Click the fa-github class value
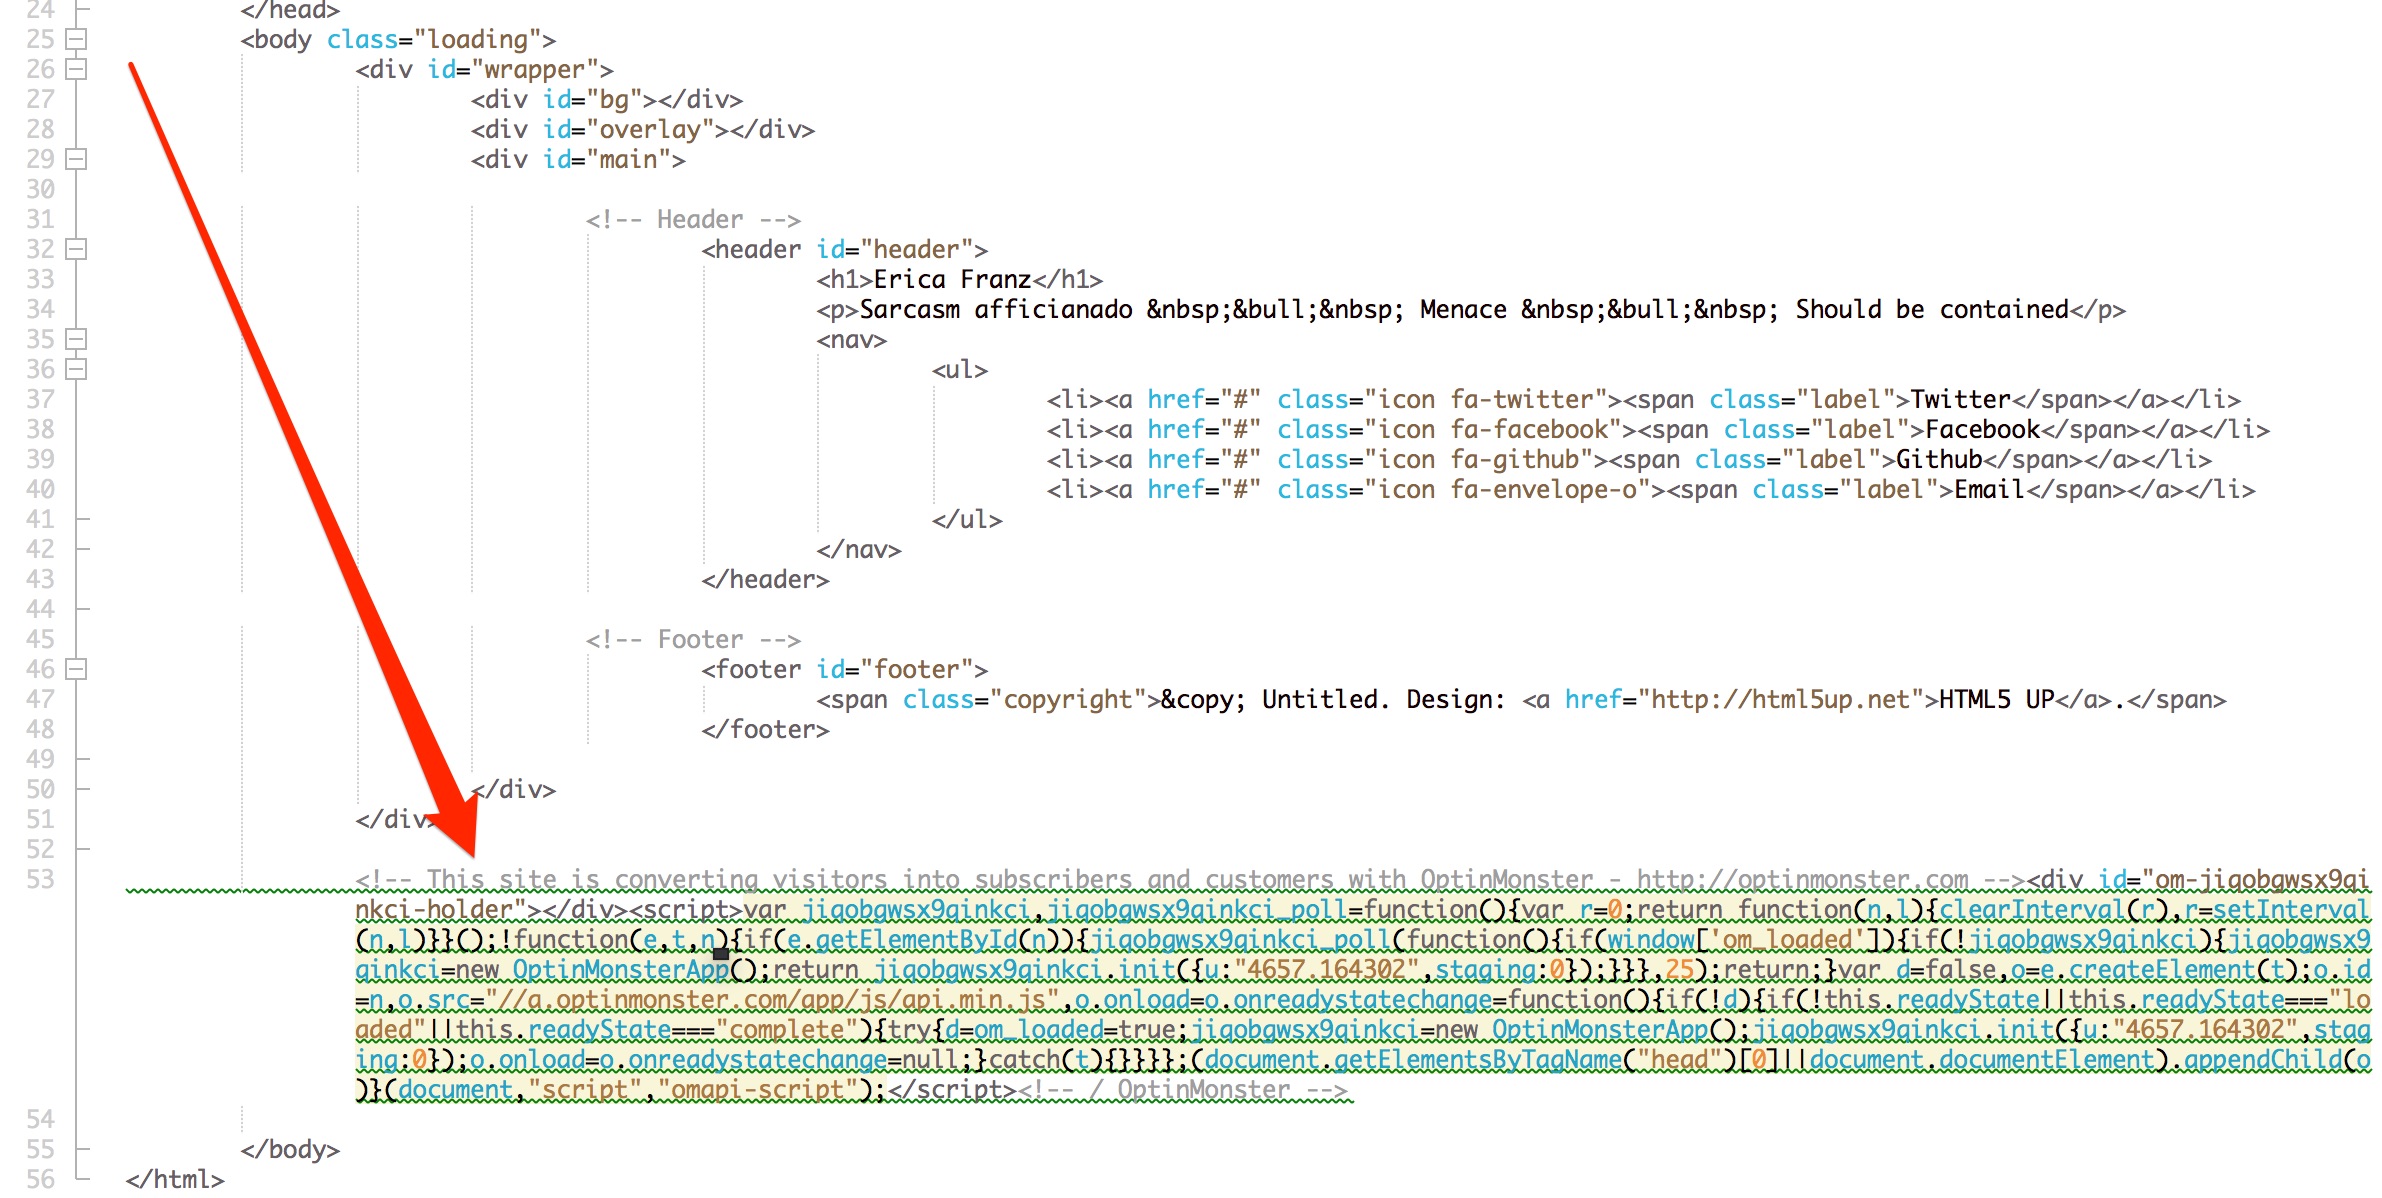This screenshot has height=1198, width=2382. [x=1514, y=459]
